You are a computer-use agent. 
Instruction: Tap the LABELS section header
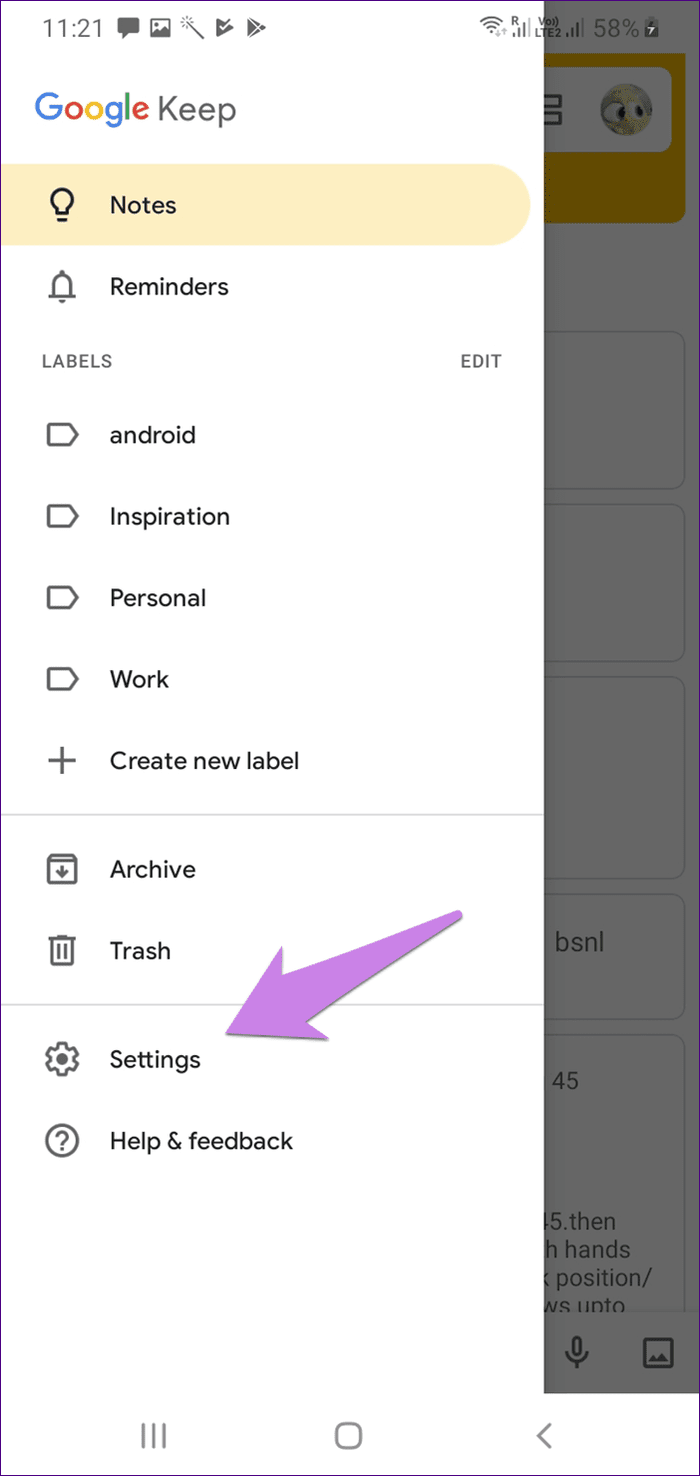tap(77, 362)
